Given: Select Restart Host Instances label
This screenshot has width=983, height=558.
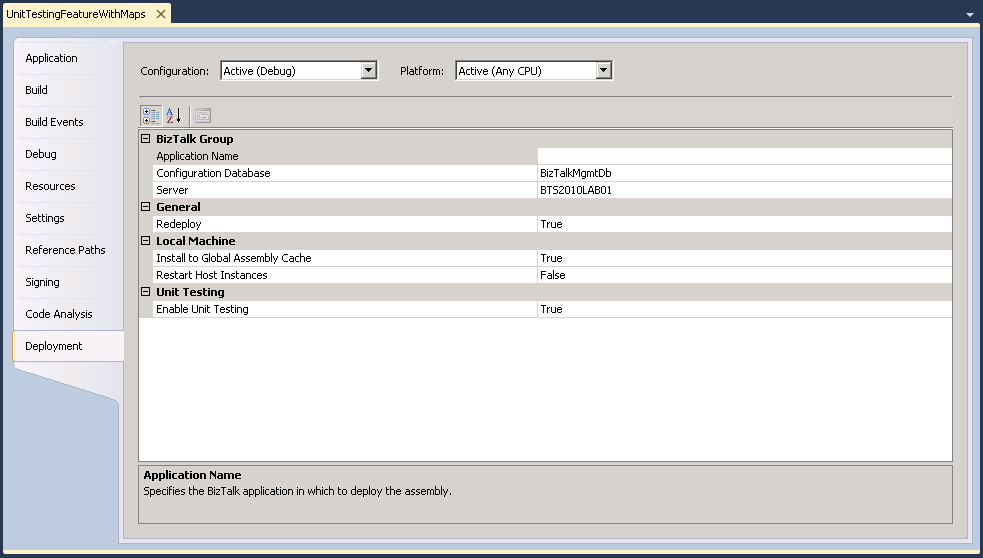Looking at the screenshot, I should pyautogui.click(x=211, y=275).
